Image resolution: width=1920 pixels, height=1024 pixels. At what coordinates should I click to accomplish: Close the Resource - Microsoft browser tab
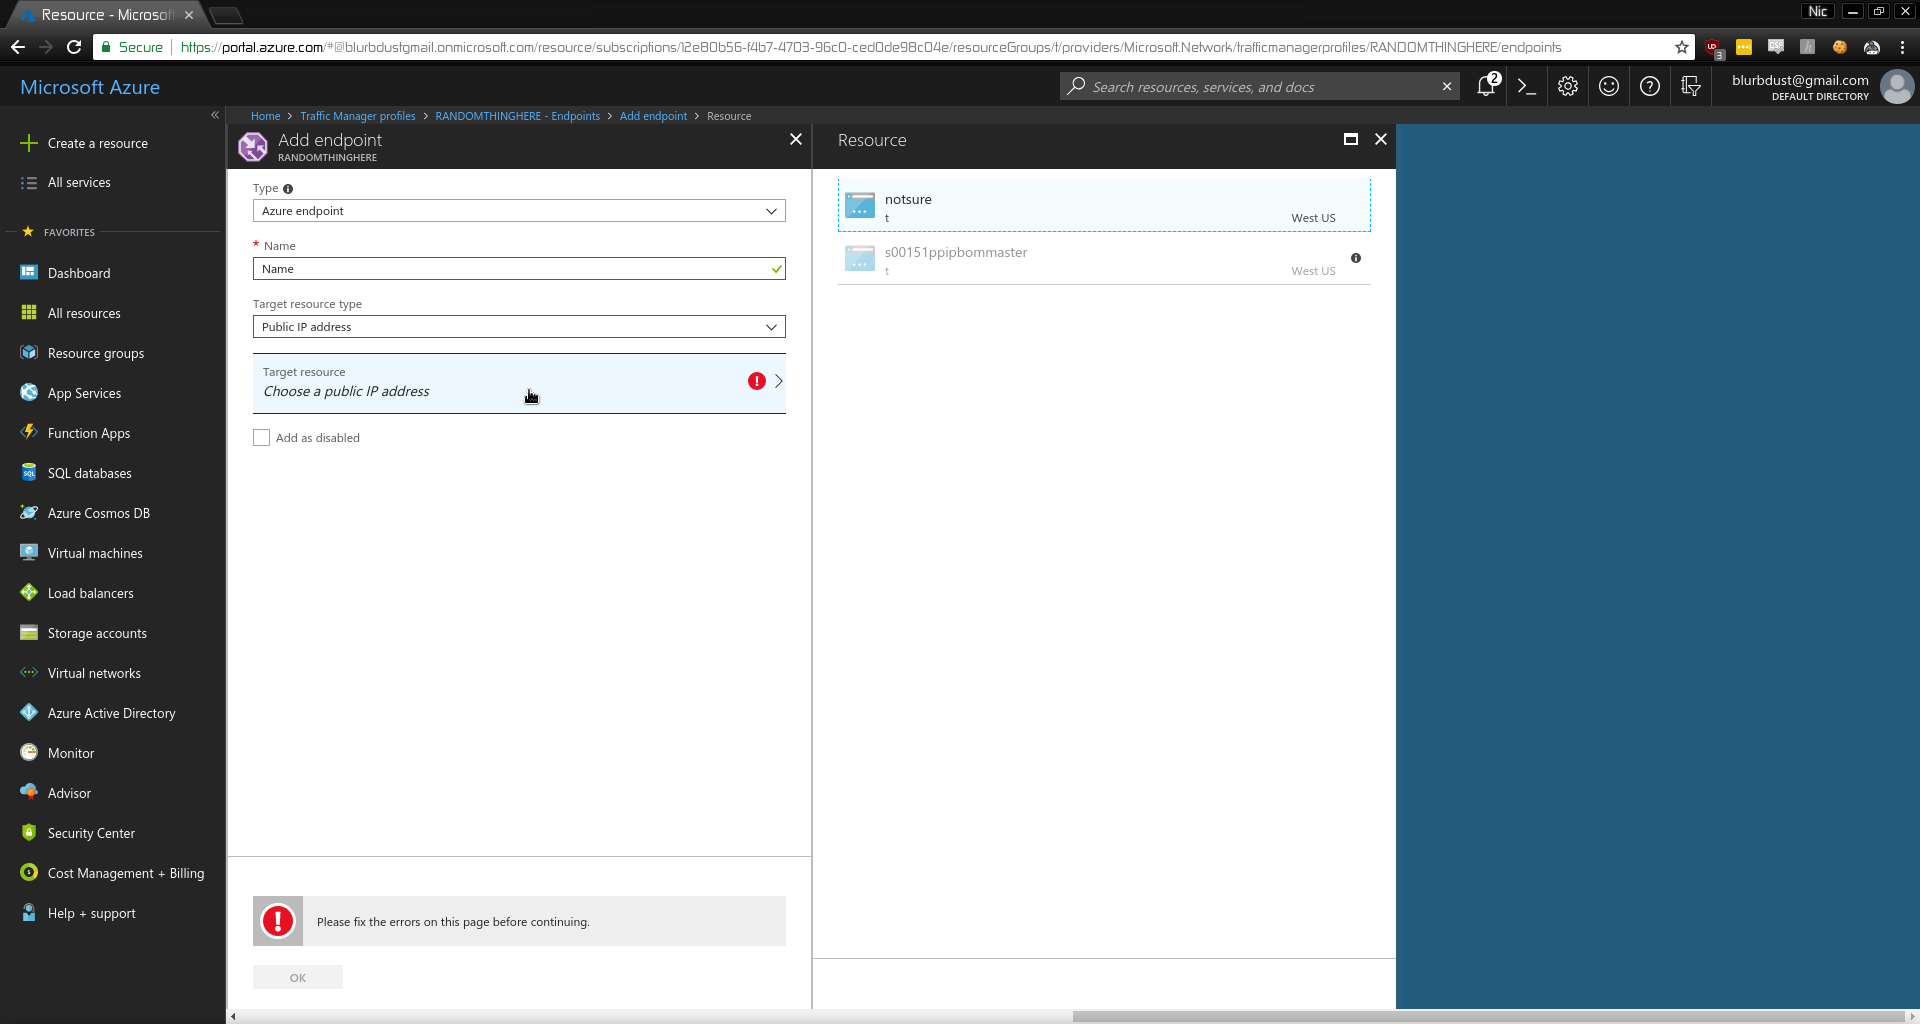coord(189,15)
